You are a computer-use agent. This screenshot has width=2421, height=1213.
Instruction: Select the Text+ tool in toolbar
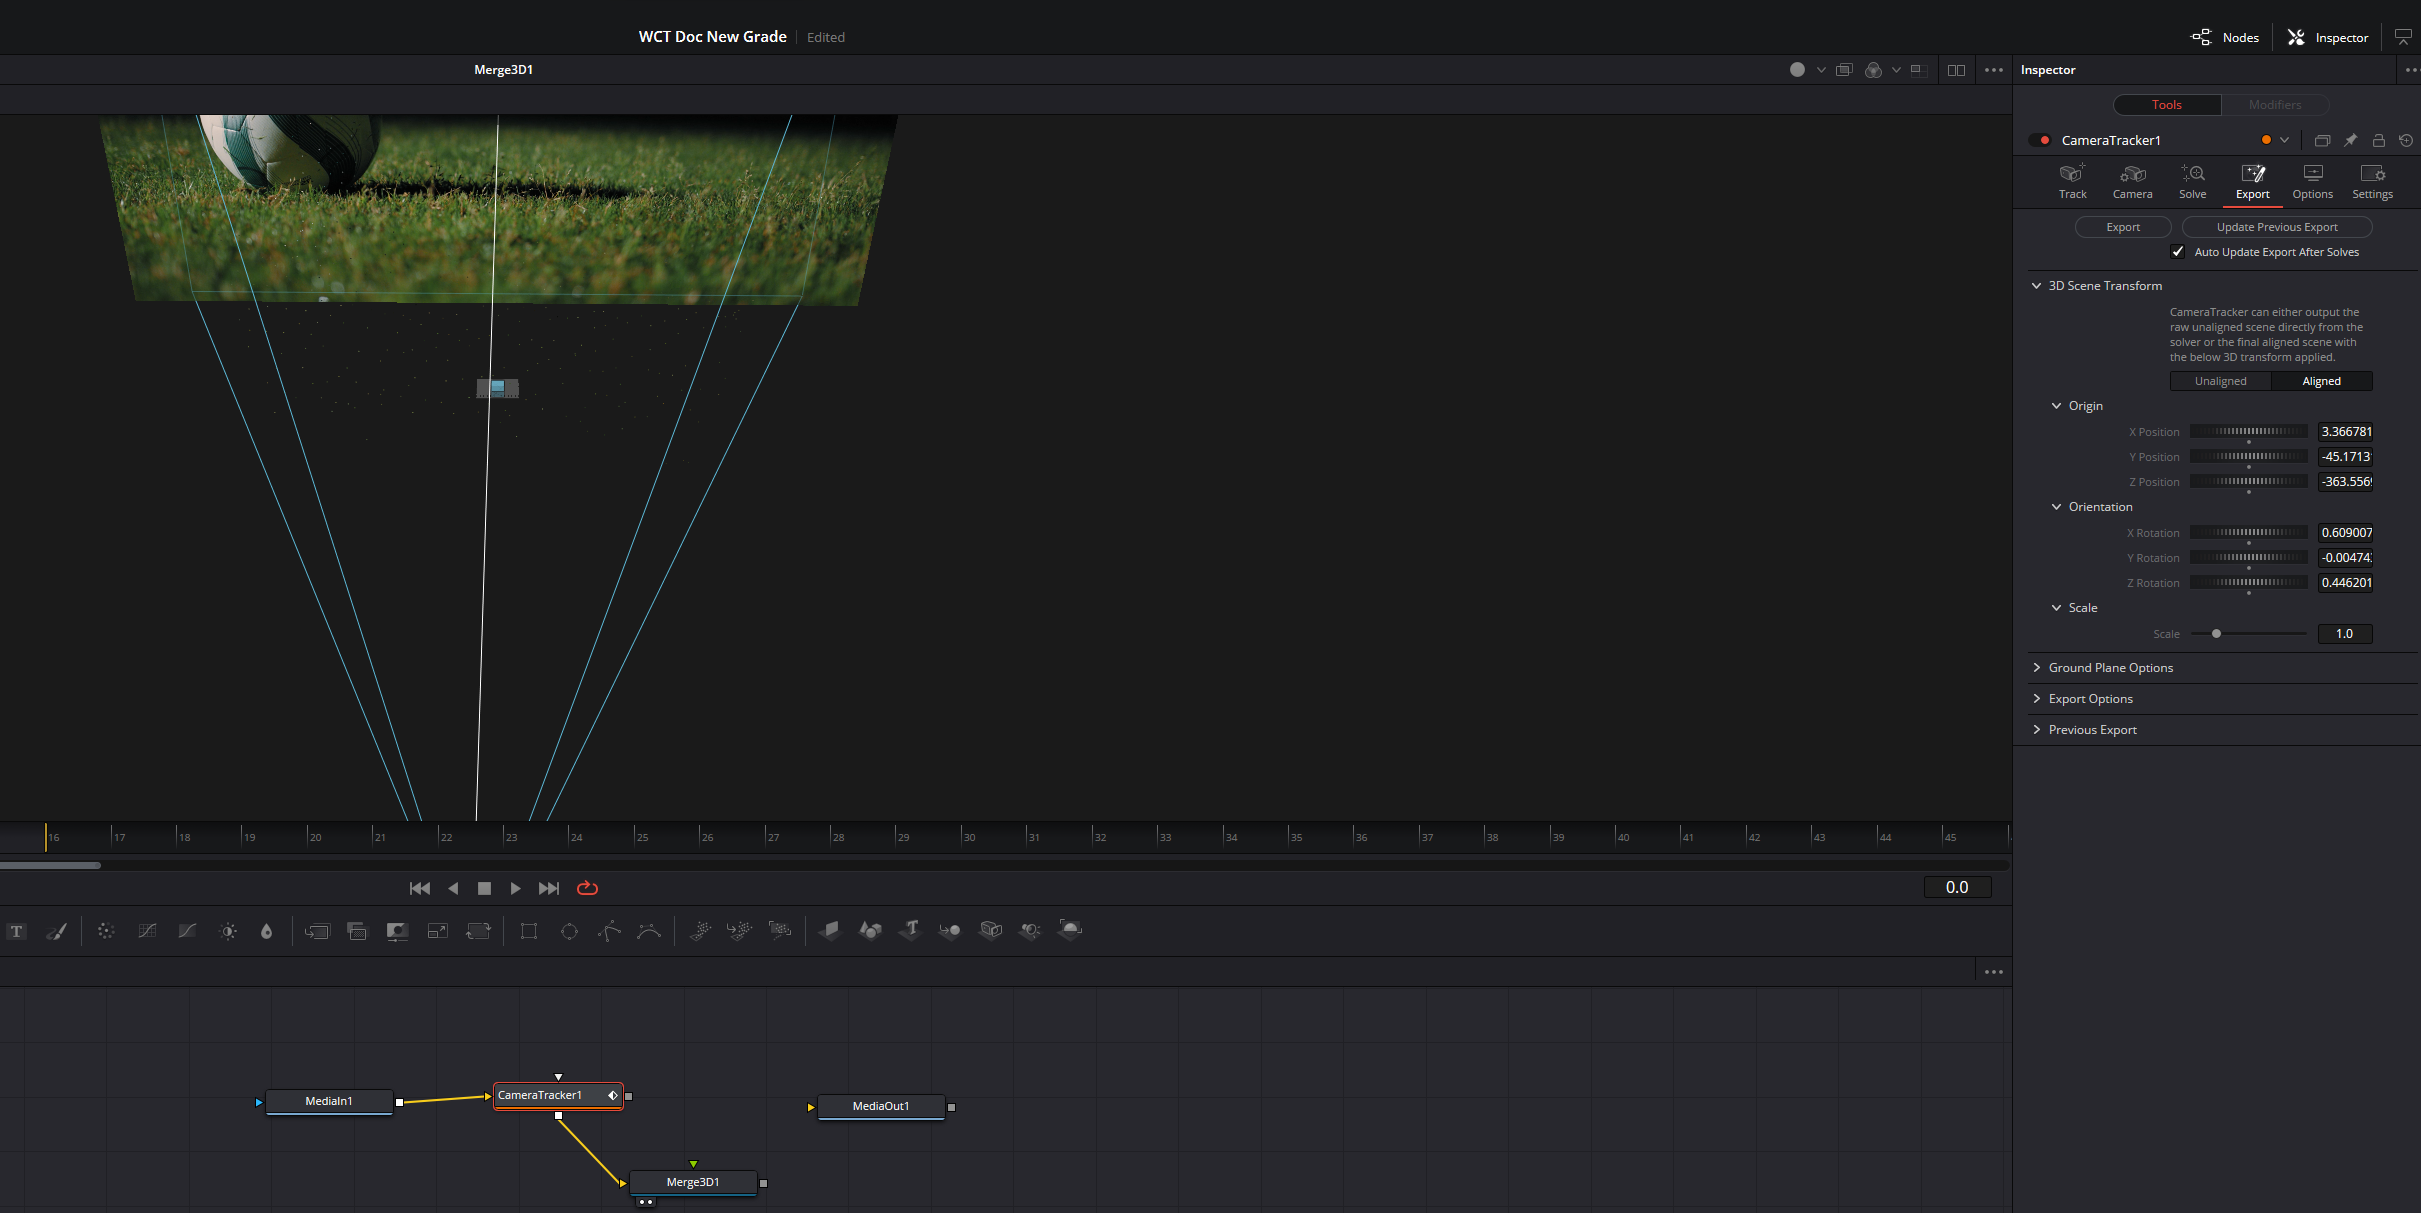point(16,931)
